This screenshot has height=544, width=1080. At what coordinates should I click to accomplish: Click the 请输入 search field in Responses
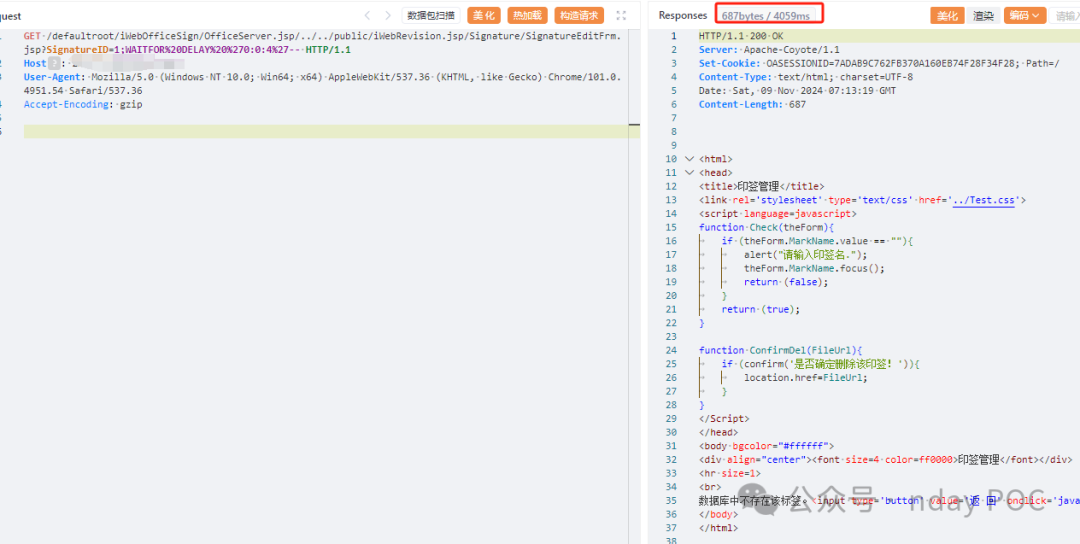(x=1065, y=16)
